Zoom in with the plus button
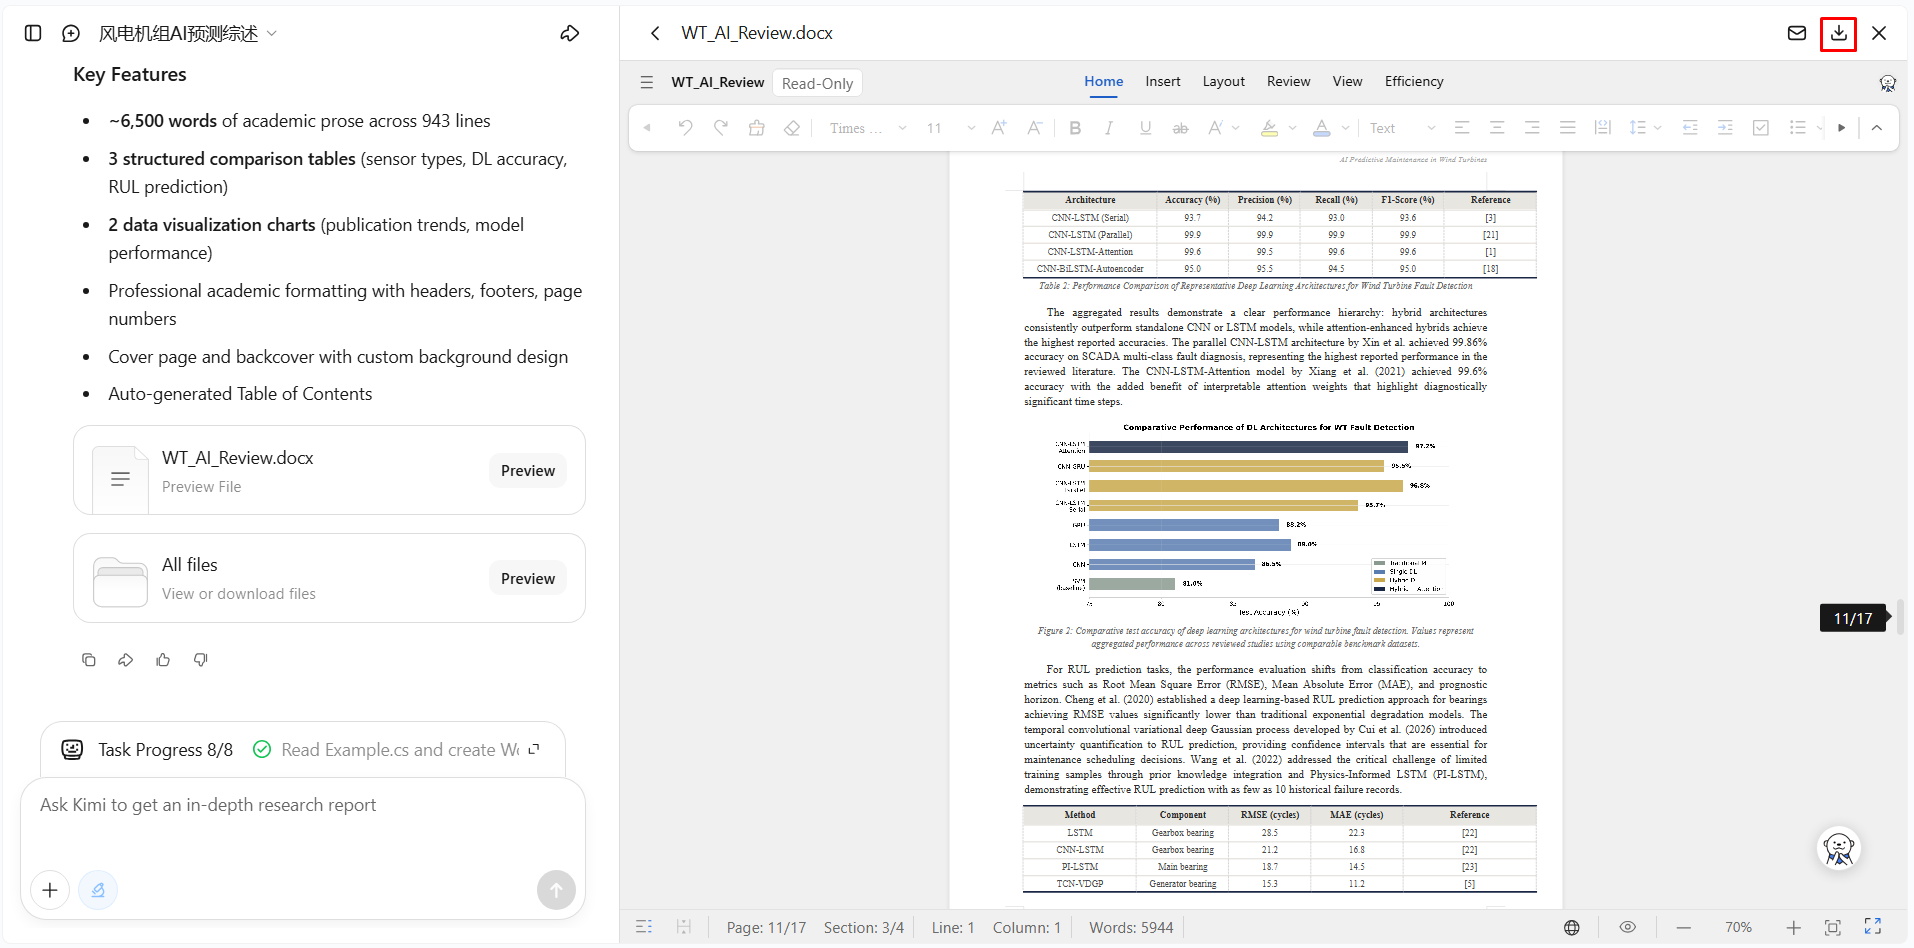Screen dimensions: 1914x948 (1794, 928)
